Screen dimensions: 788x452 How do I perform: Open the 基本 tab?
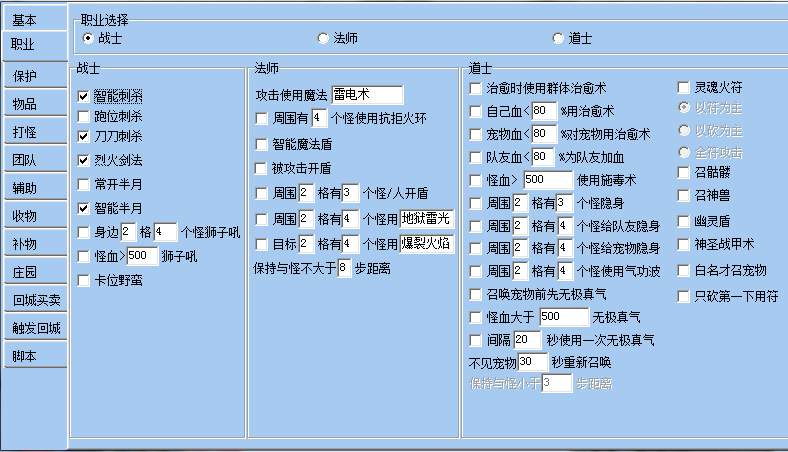(x=34, y=19)
